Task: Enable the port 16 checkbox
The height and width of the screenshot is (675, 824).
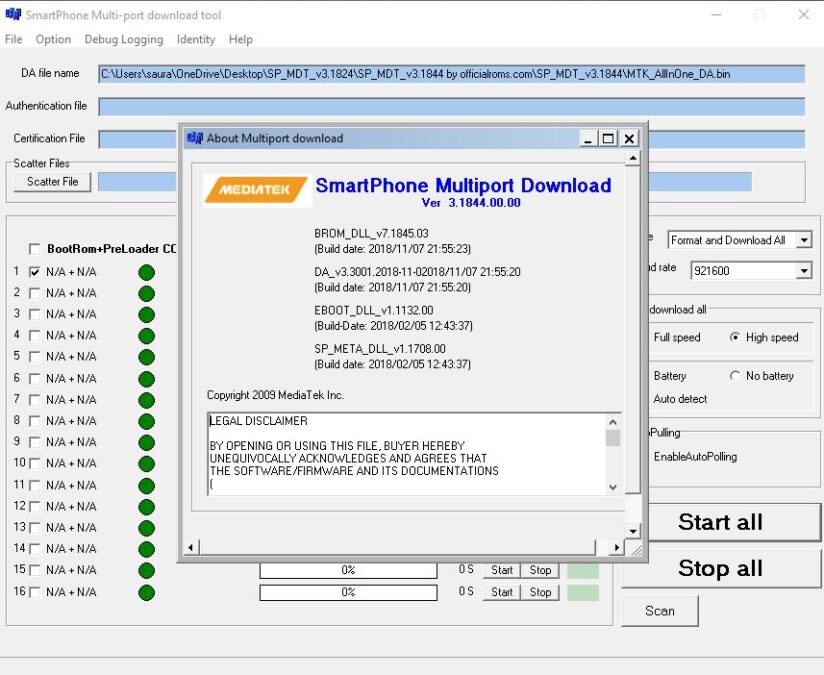Action: pyautogui.click(x=35, y=592)
